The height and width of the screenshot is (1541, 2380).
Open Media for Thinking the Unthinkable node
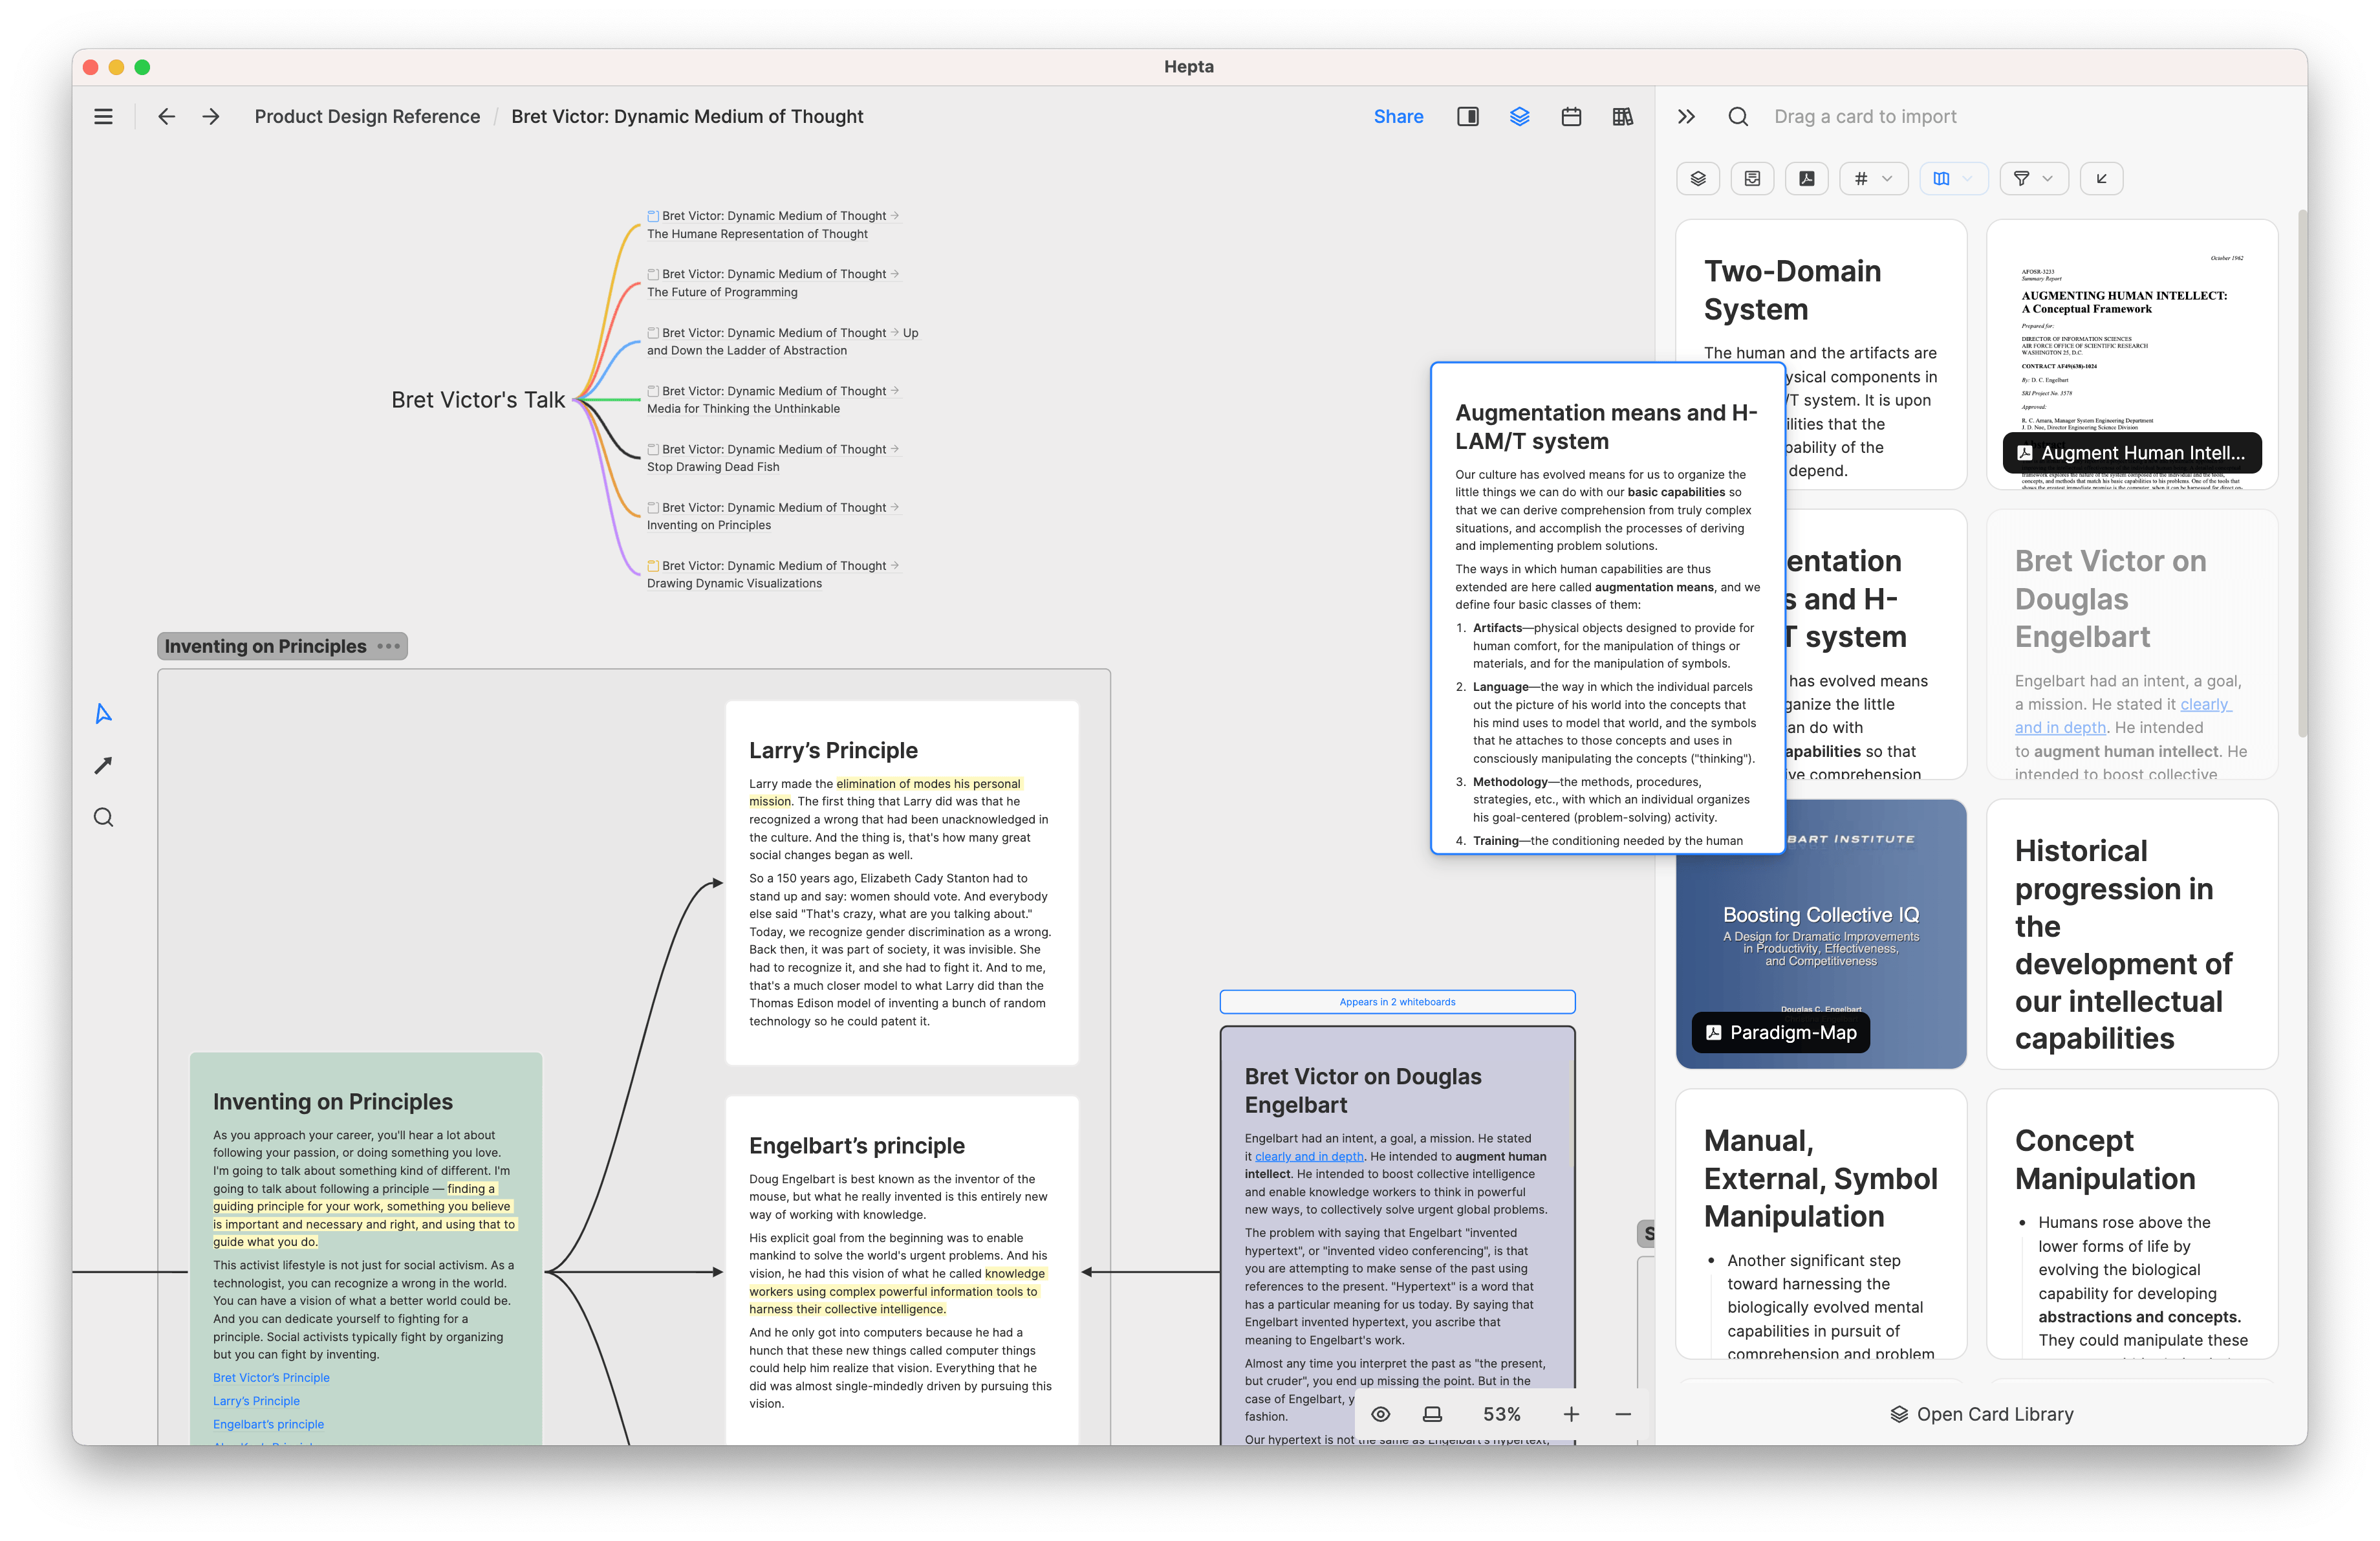tap(773, 399)
